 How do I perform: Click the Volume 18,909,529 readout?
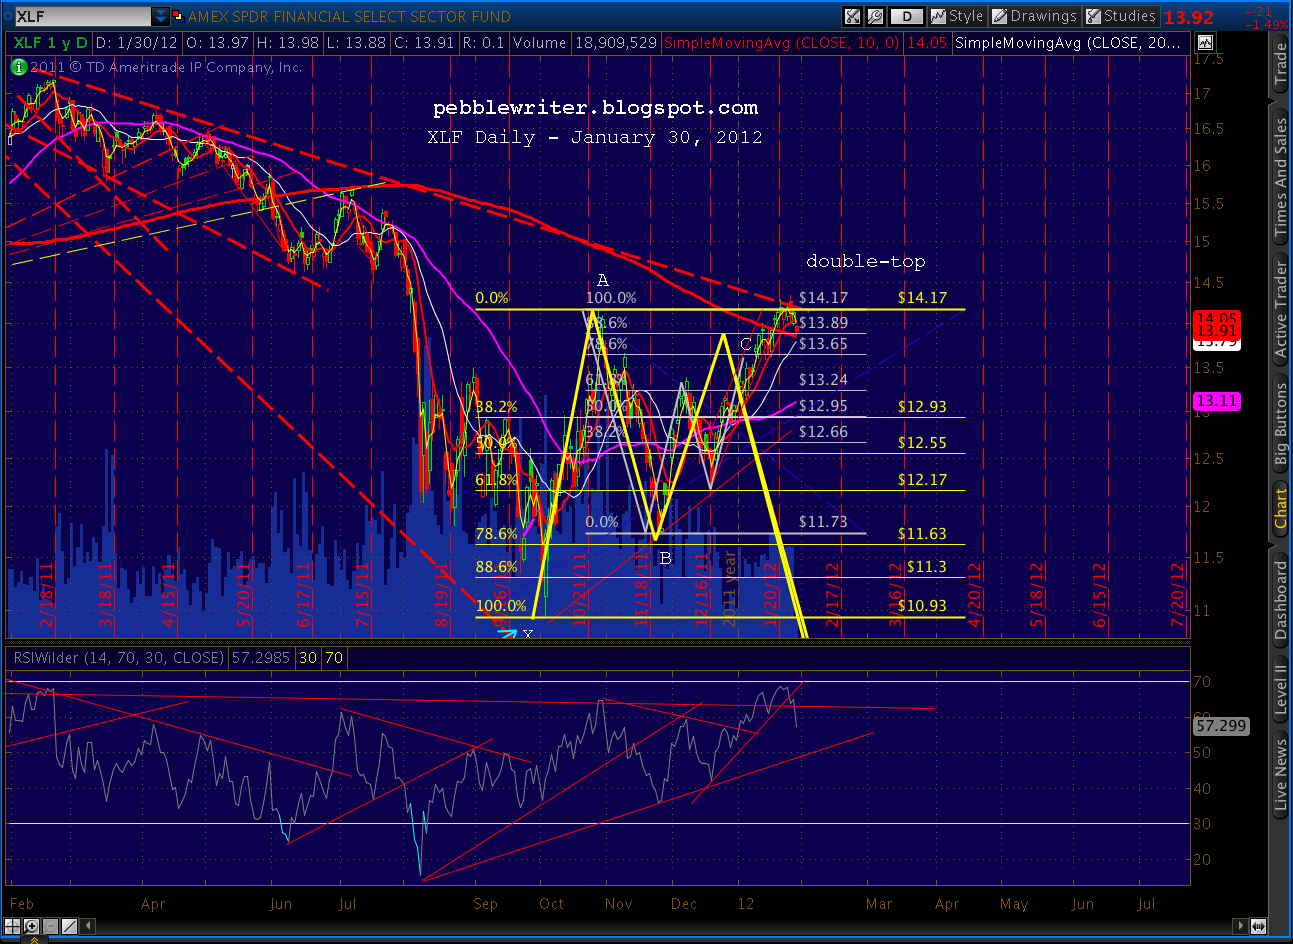click(x=585, y=43)
